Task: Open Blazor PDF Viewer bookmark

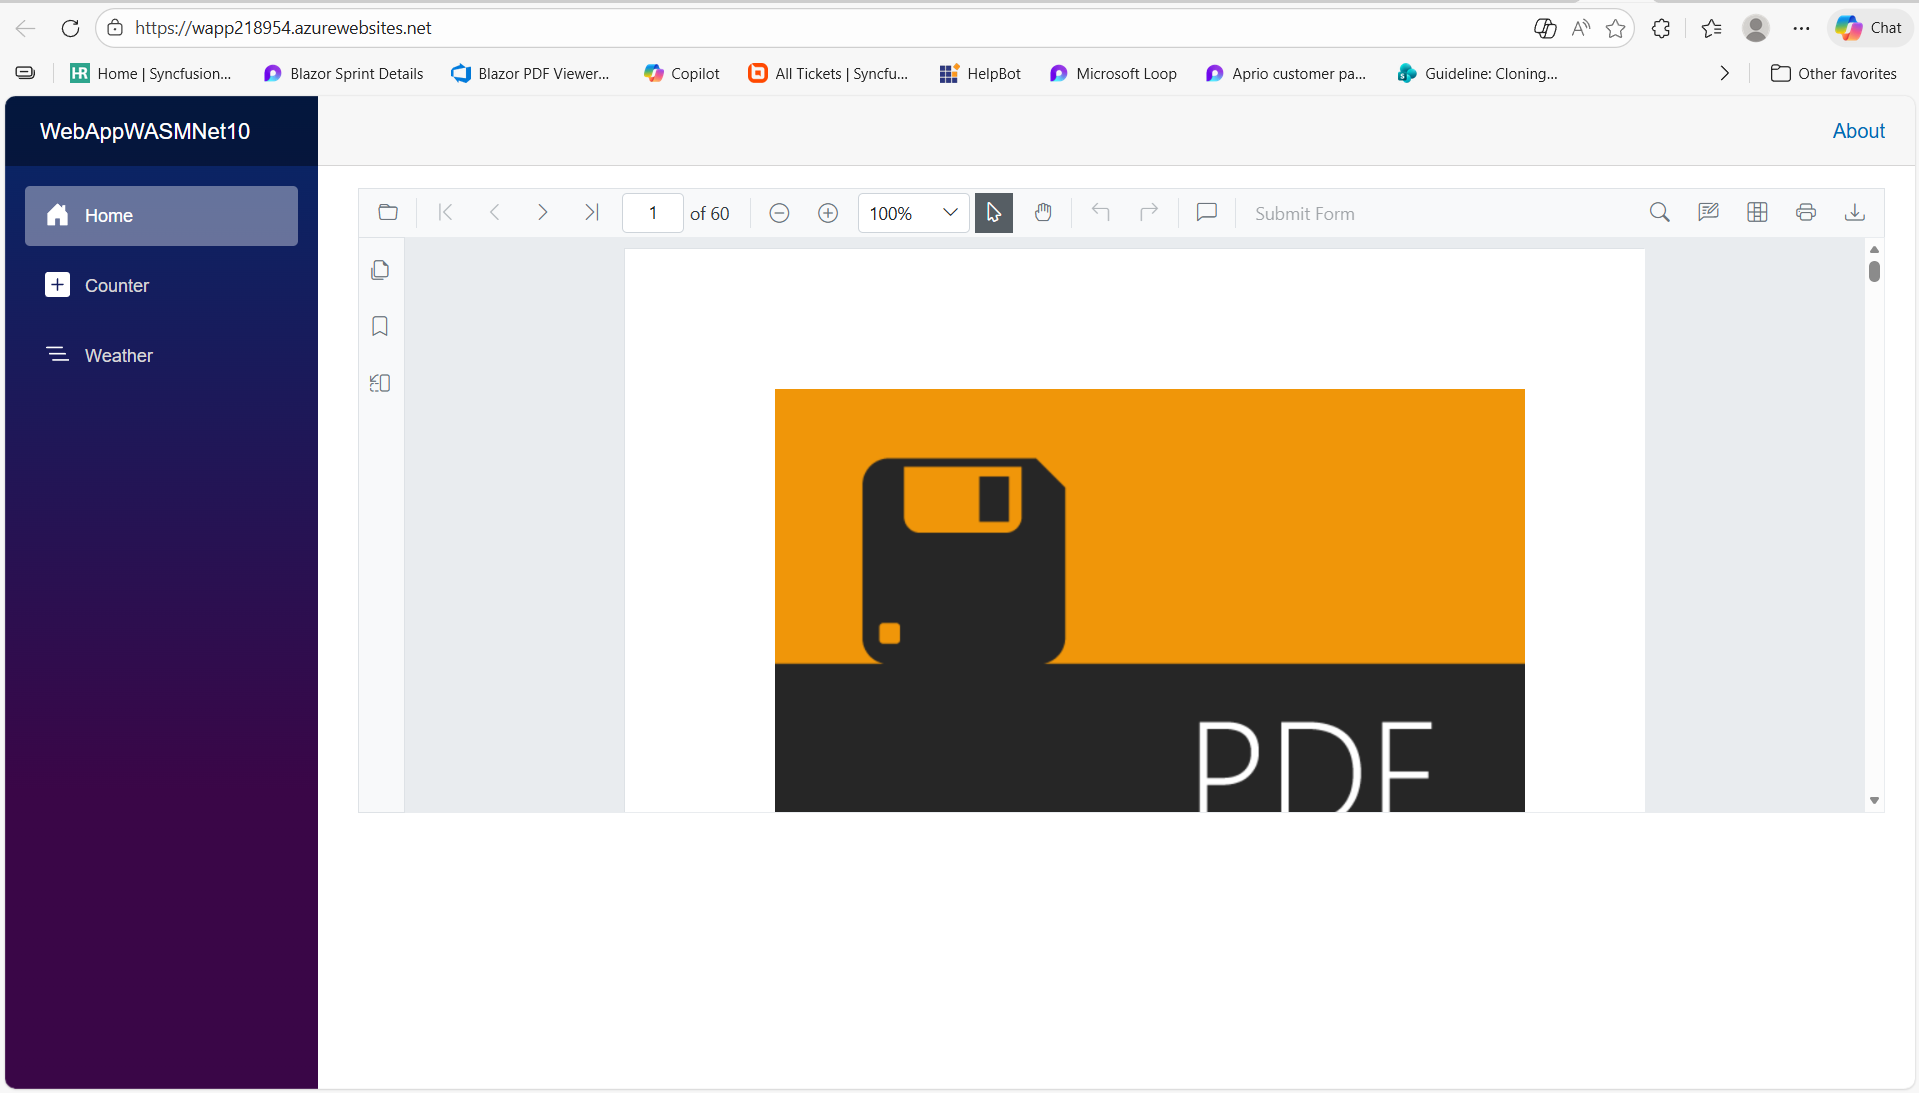Action: click(530, 74)
